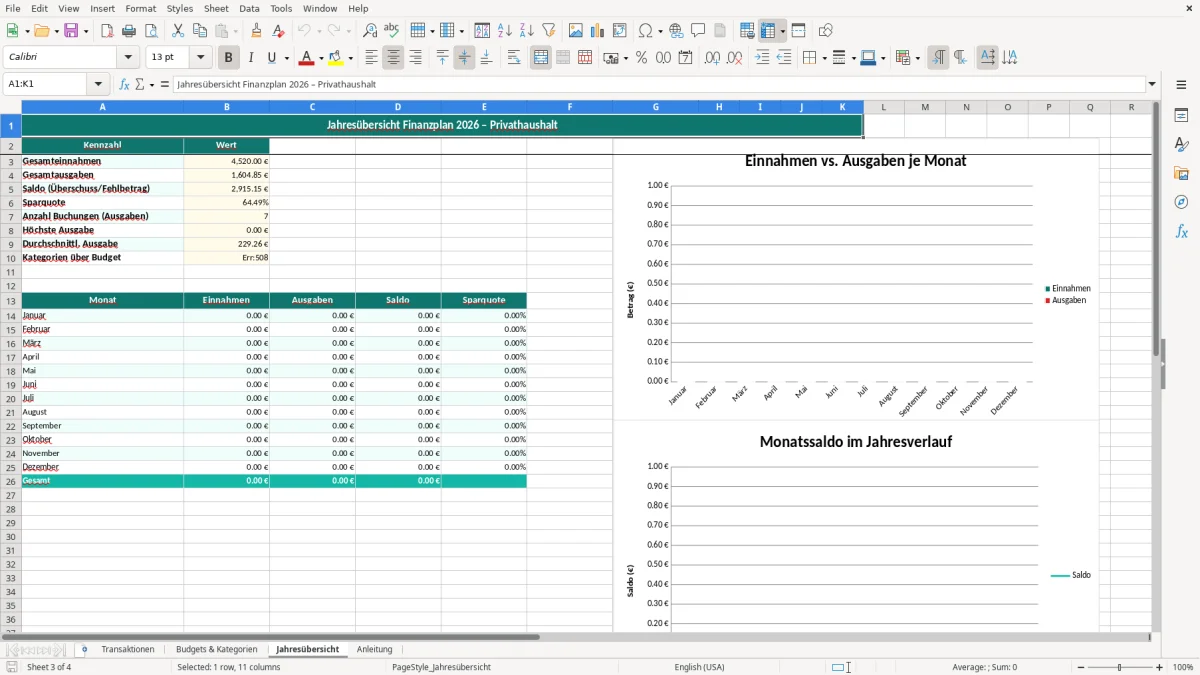Open Find & Replace
This screenshot has height=675, width=1200.
370,31
